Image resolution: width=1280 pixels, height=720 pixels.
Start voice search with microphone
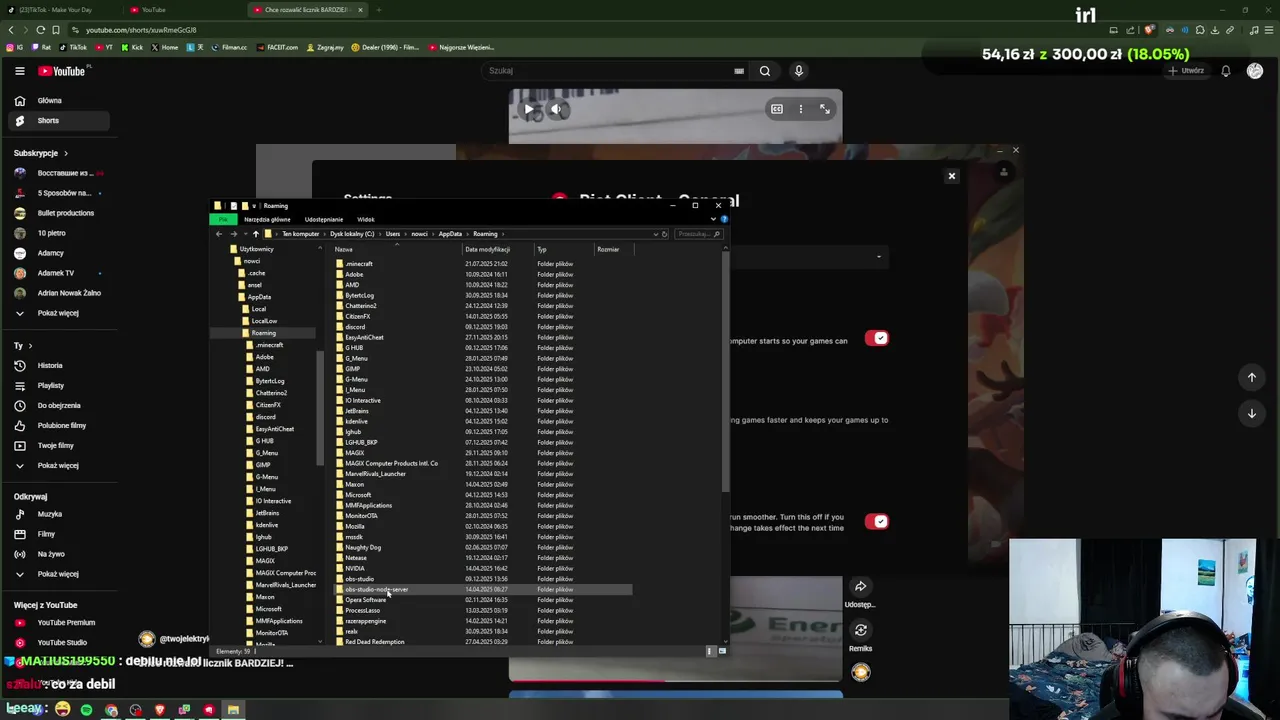(798, 71)
